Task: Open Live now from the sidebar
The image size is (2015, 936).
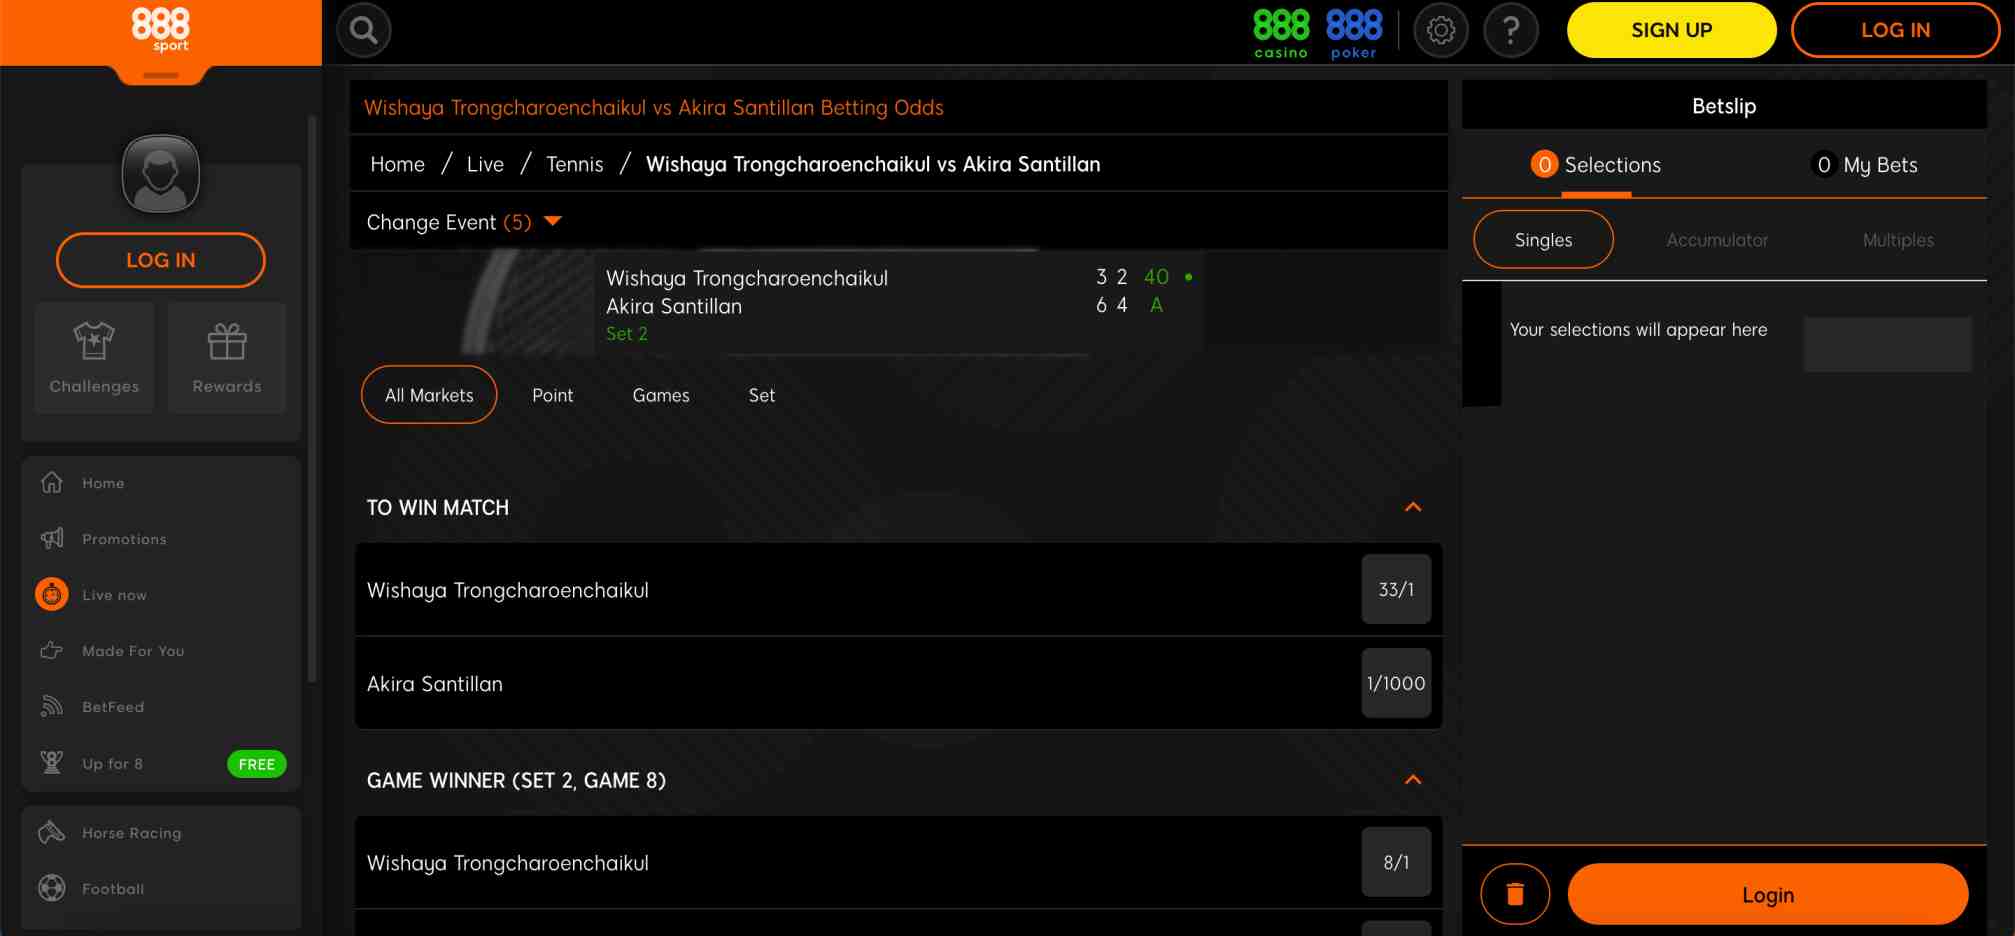Action: pos(115,594)
